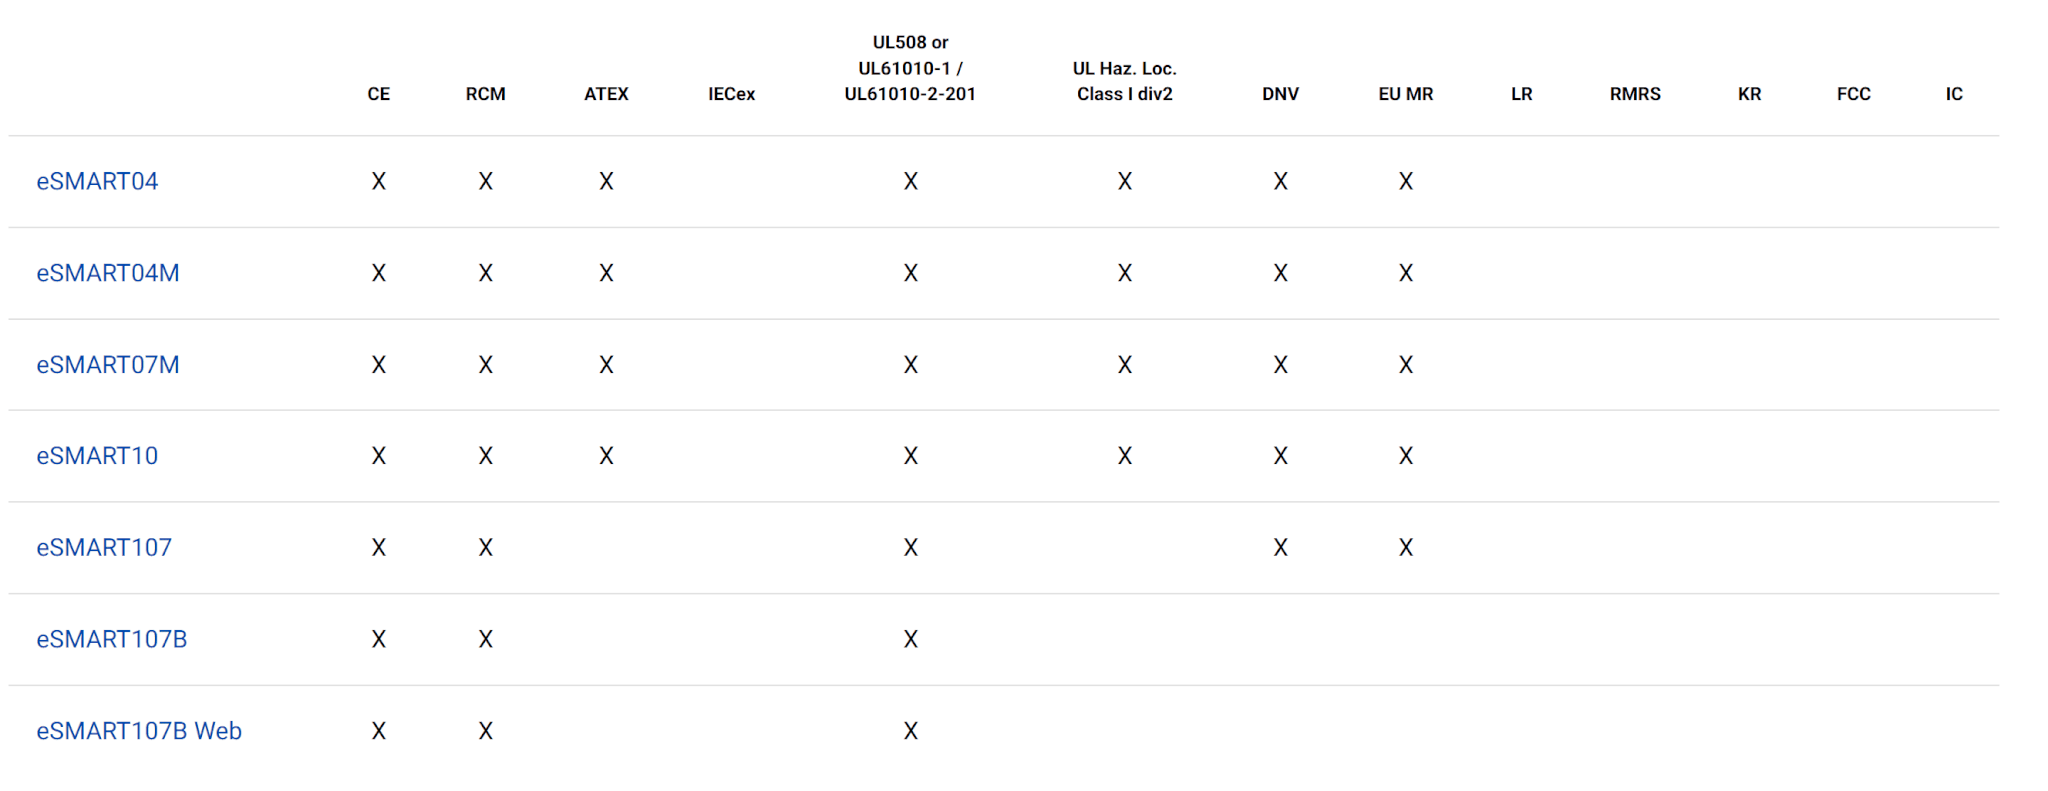Click the IC column header
This screenshot has width=2048, height=791.
(1954, 94)
